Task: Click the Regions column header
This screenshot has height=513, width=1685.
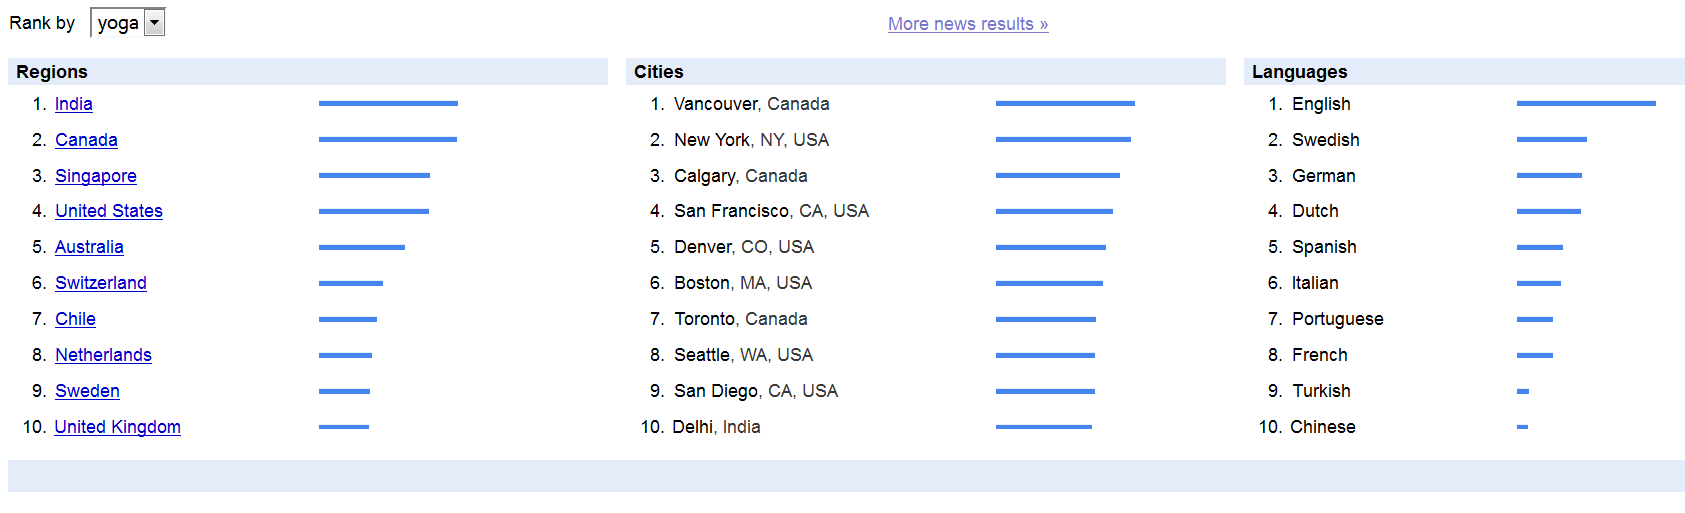Action: point(308,72)
